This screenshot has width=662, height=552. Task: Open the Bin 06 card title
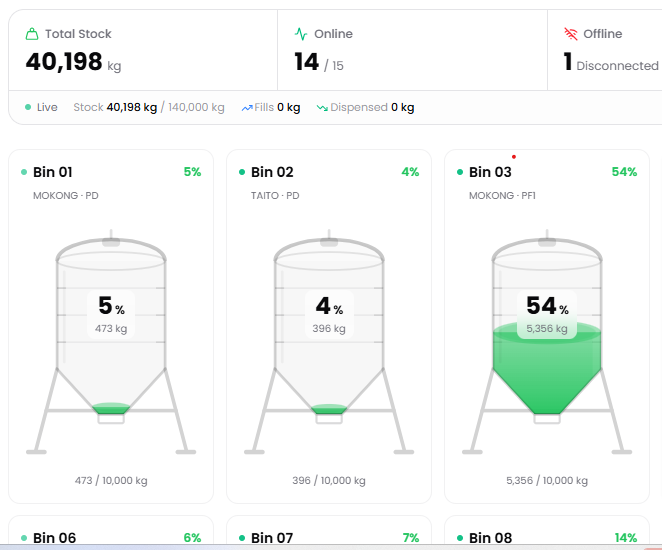54,538
